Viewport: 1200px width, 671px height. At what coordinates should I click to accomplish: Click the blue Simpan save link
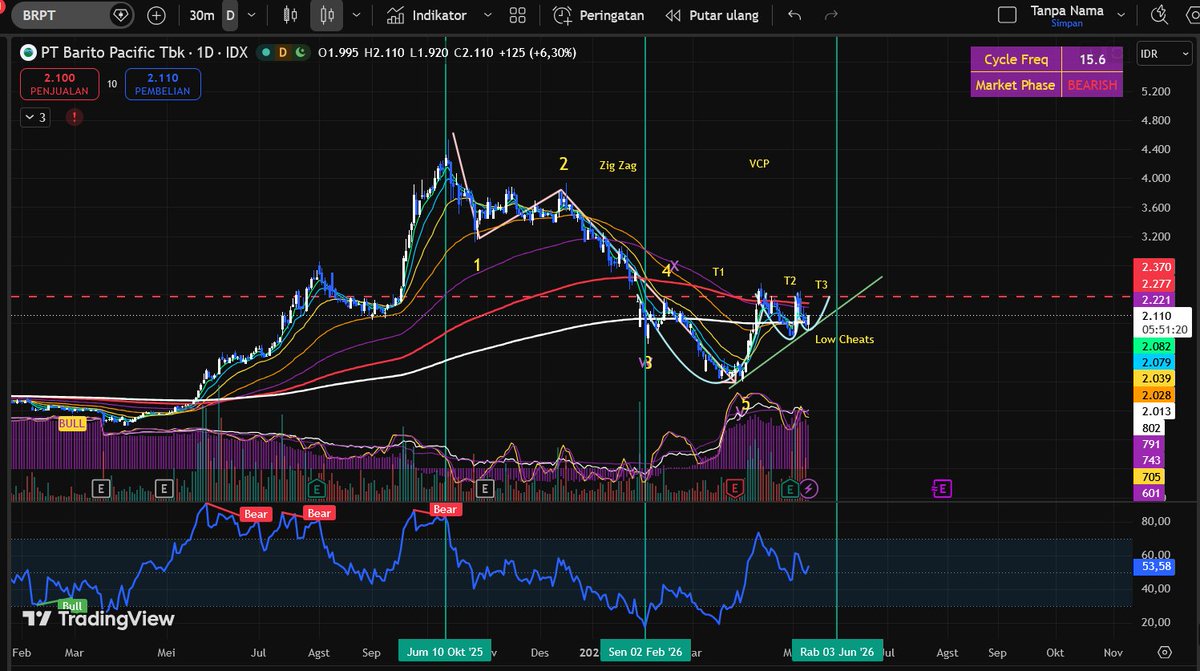coord(1067,23)
